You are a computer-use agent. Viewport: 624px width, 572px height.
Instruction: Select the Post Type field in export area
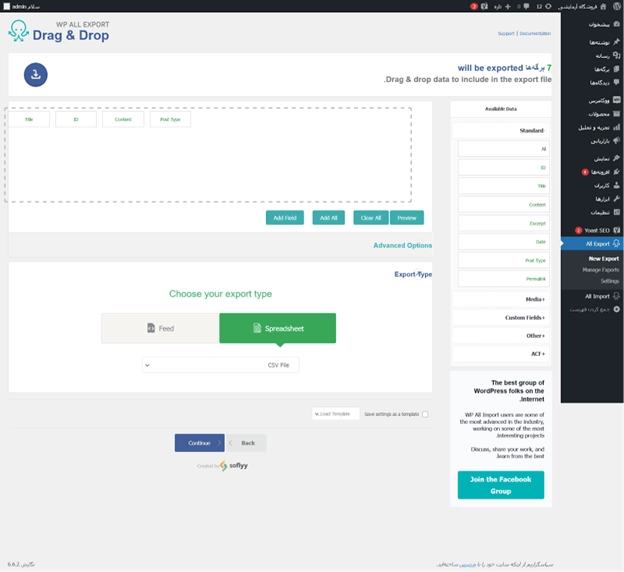click(x=170, y=119)
